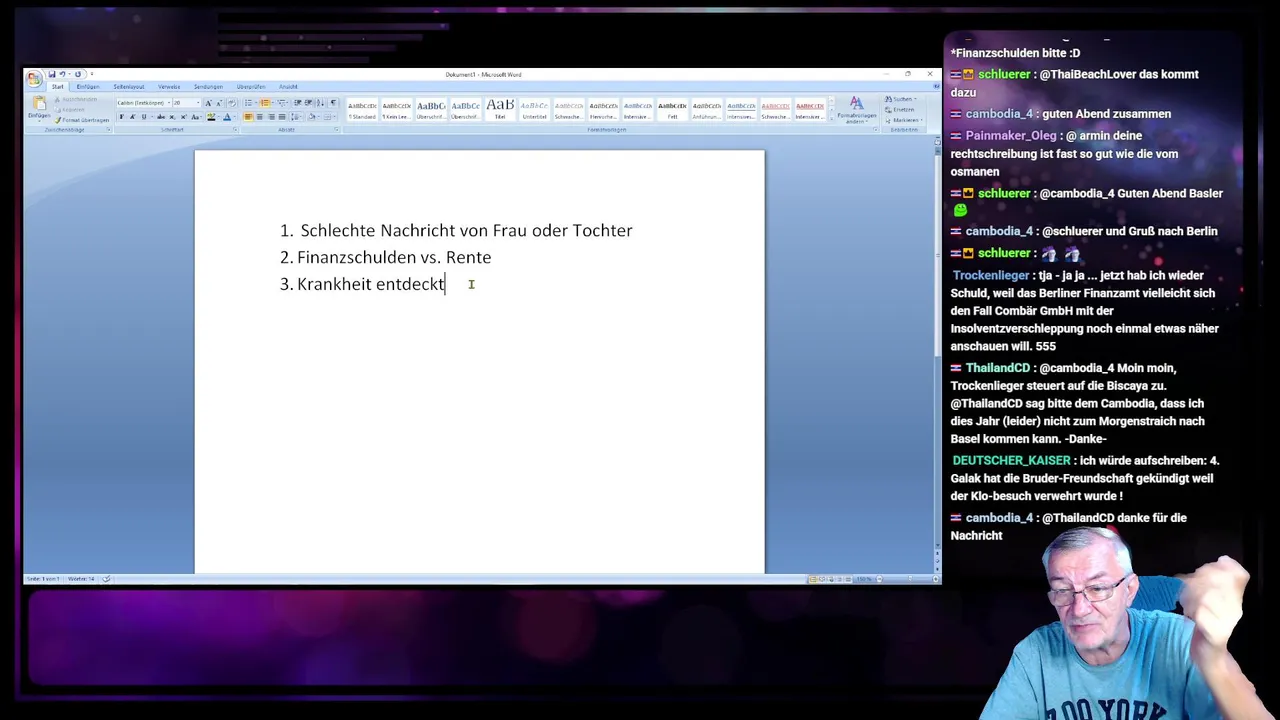Toggle italic formatting (K)
The height and width of the screenshot is (720, 1280).
click(132, 117)
